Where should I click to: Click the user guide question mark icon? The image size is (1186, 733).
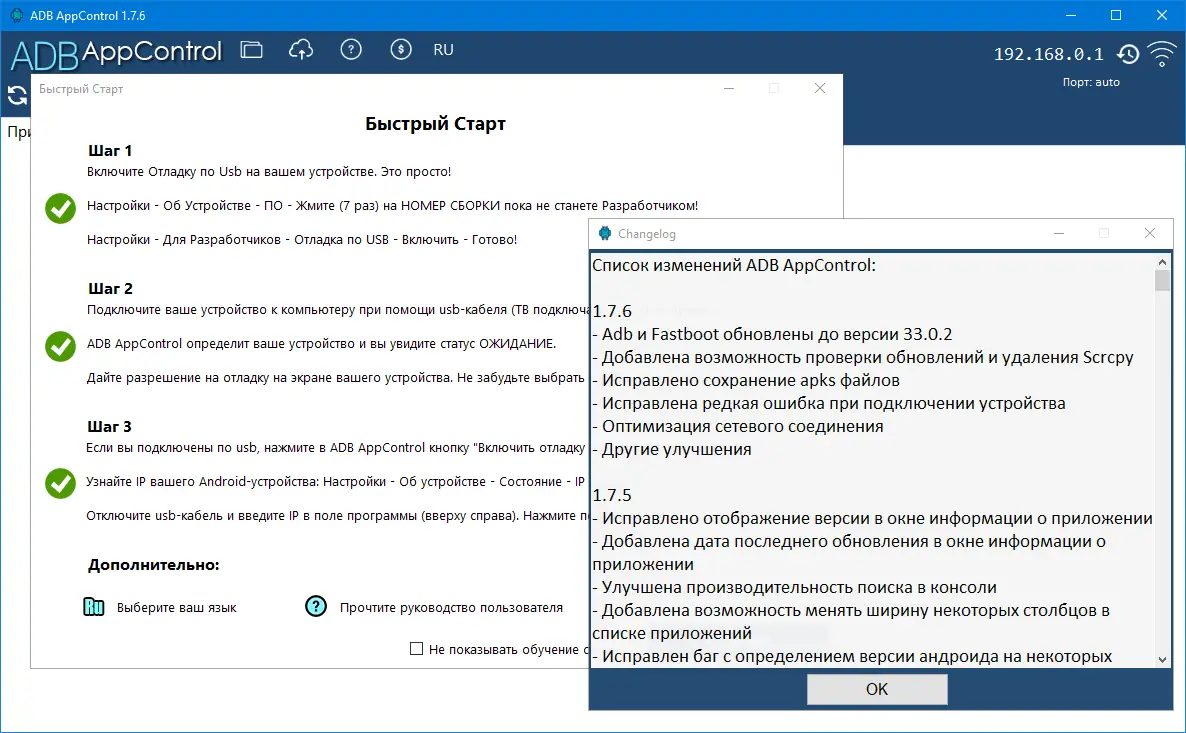pyautogui.click(x=316, y=607)
